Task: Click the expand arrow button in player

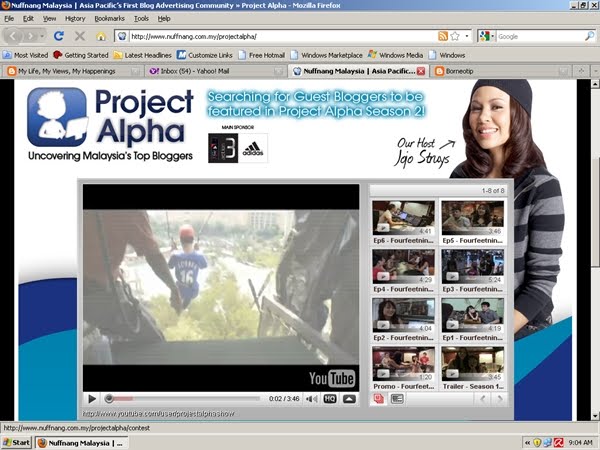Action: [x=349, y=399]
